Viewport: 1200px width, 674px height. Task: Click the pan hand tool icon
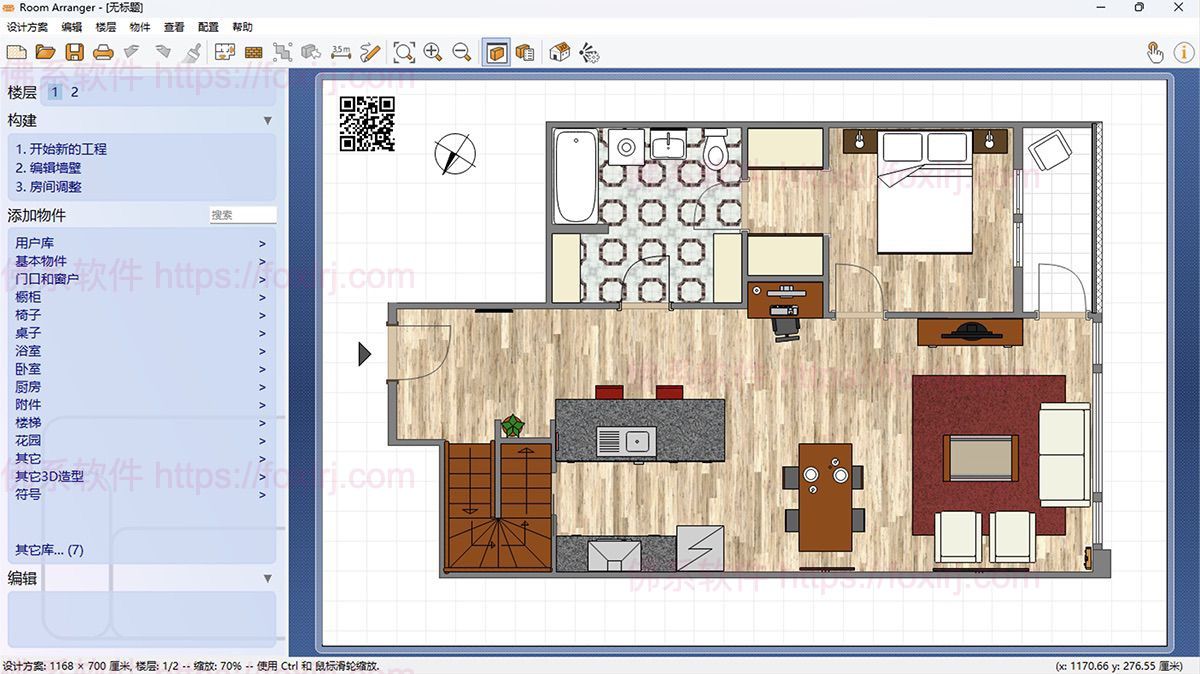tap(1155, 52)
